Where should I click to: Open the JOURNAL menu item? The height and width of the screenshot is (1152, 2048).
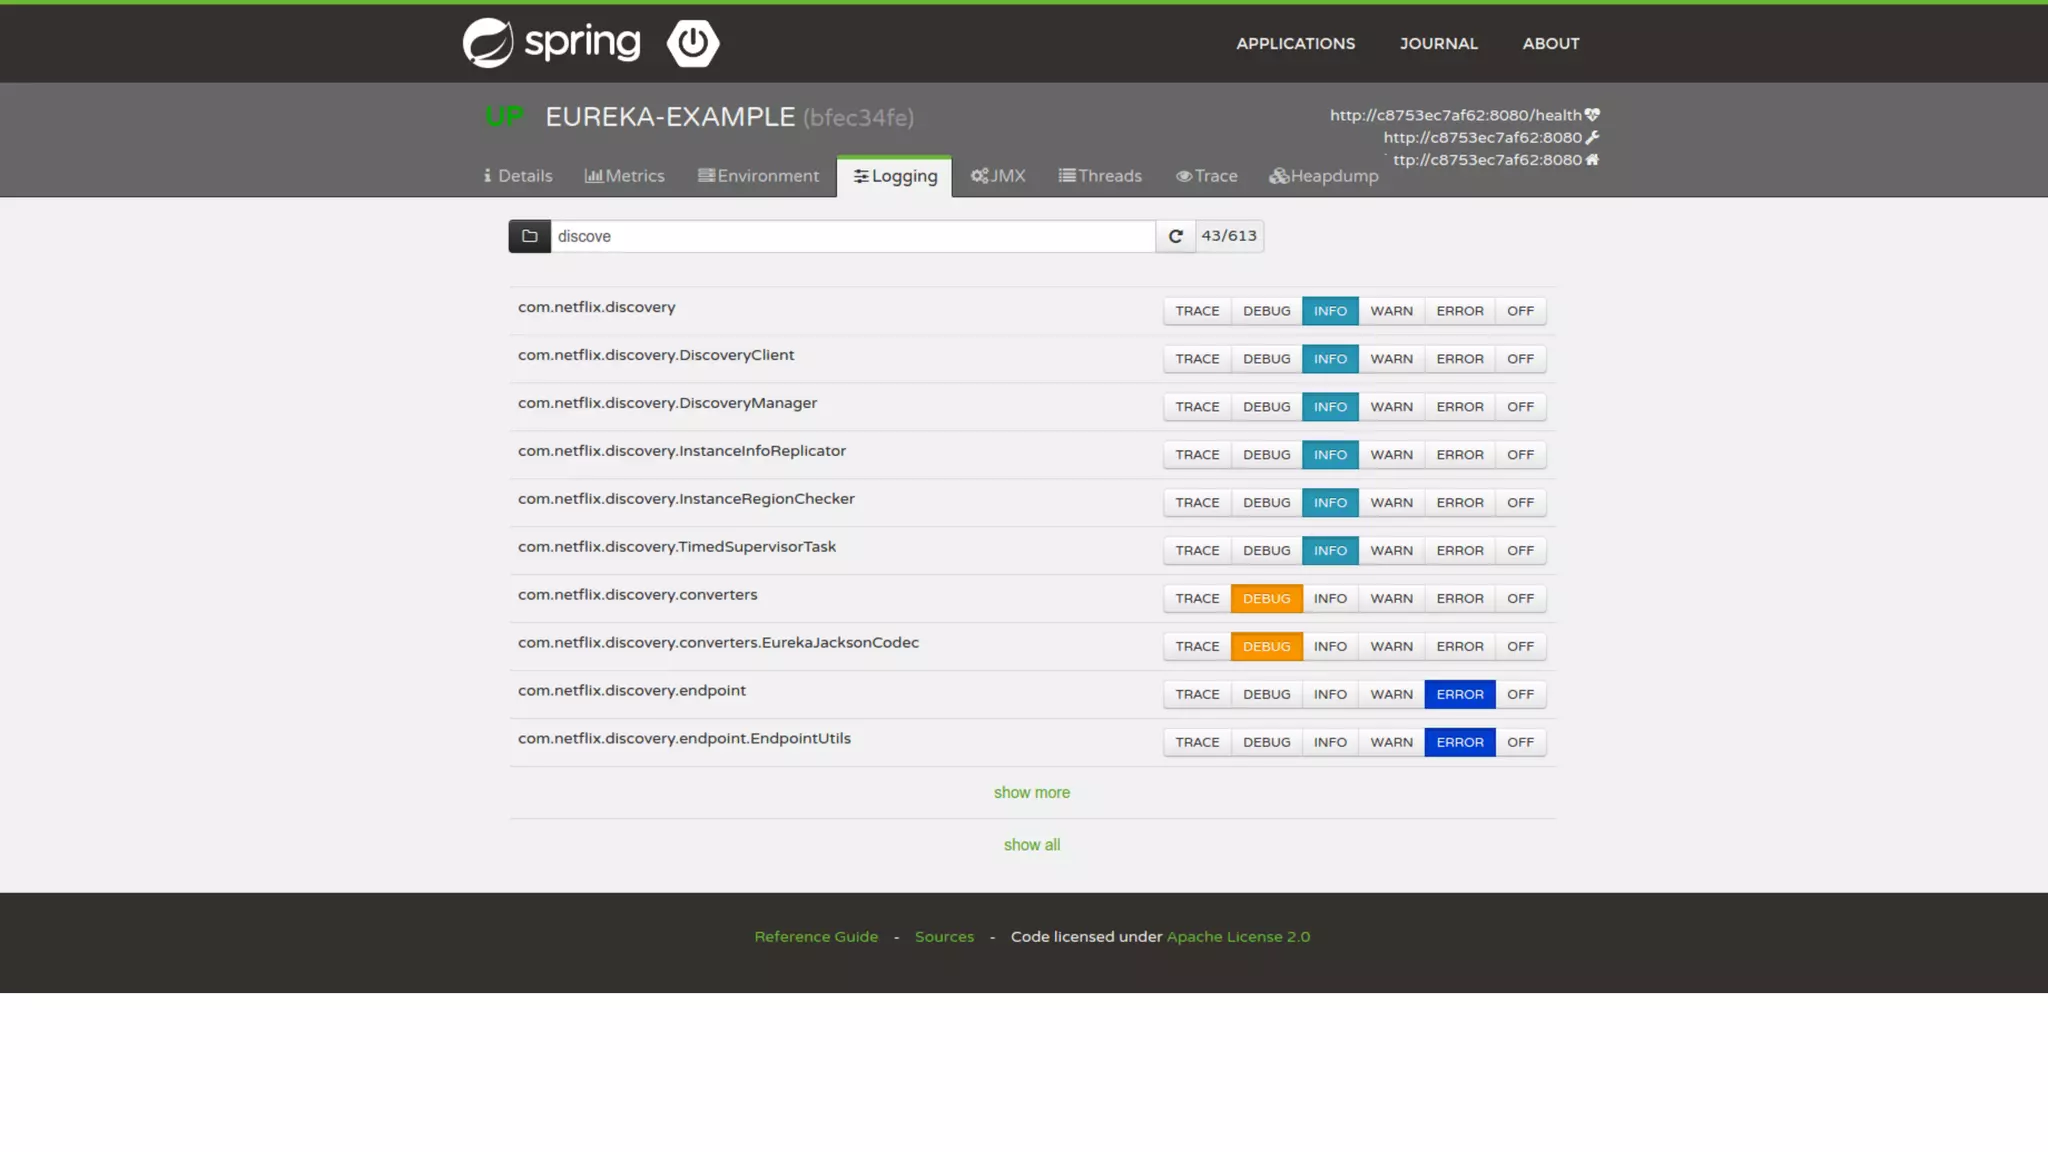pyautogui.click(x=1438, y=43)
